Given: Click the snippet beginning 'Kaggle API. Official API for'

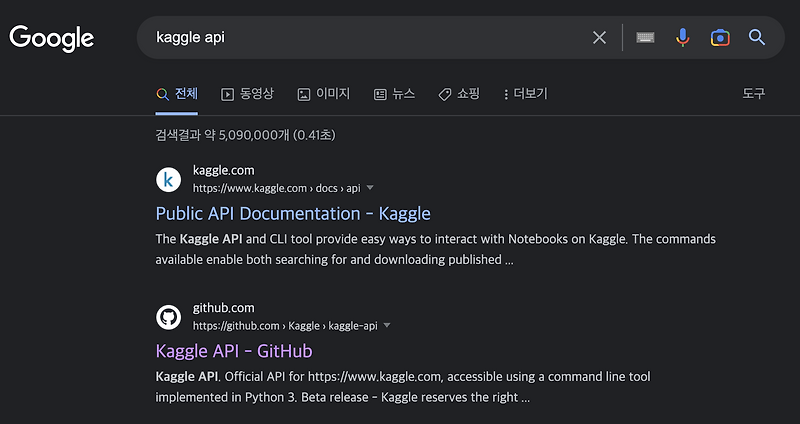Looking at the screenshot, I should click(403, 387).
